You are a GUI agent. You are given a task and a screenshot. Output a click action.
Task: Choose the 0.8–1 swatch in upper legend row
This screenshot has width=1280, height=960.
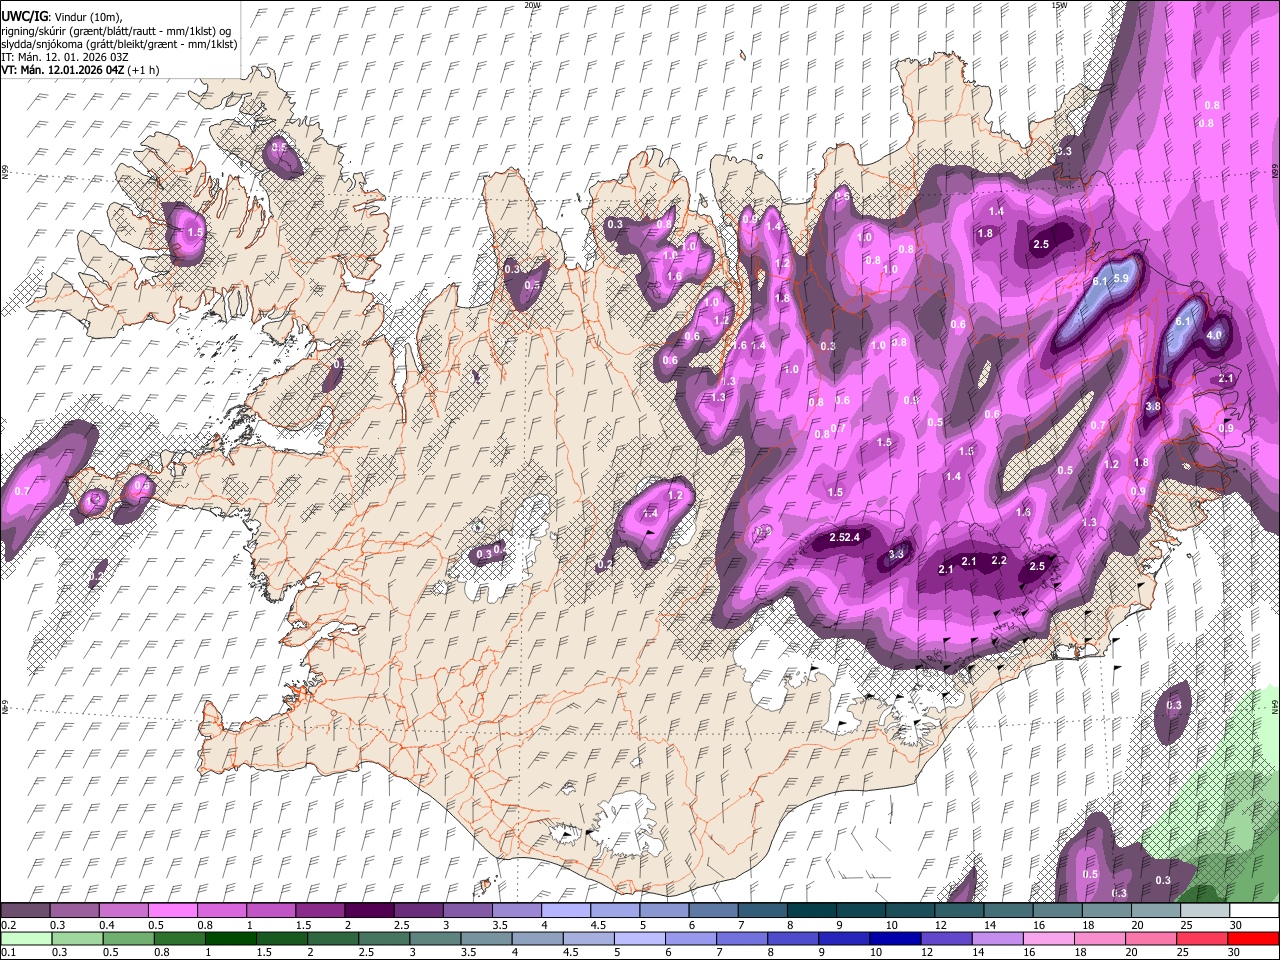(222, 911)
